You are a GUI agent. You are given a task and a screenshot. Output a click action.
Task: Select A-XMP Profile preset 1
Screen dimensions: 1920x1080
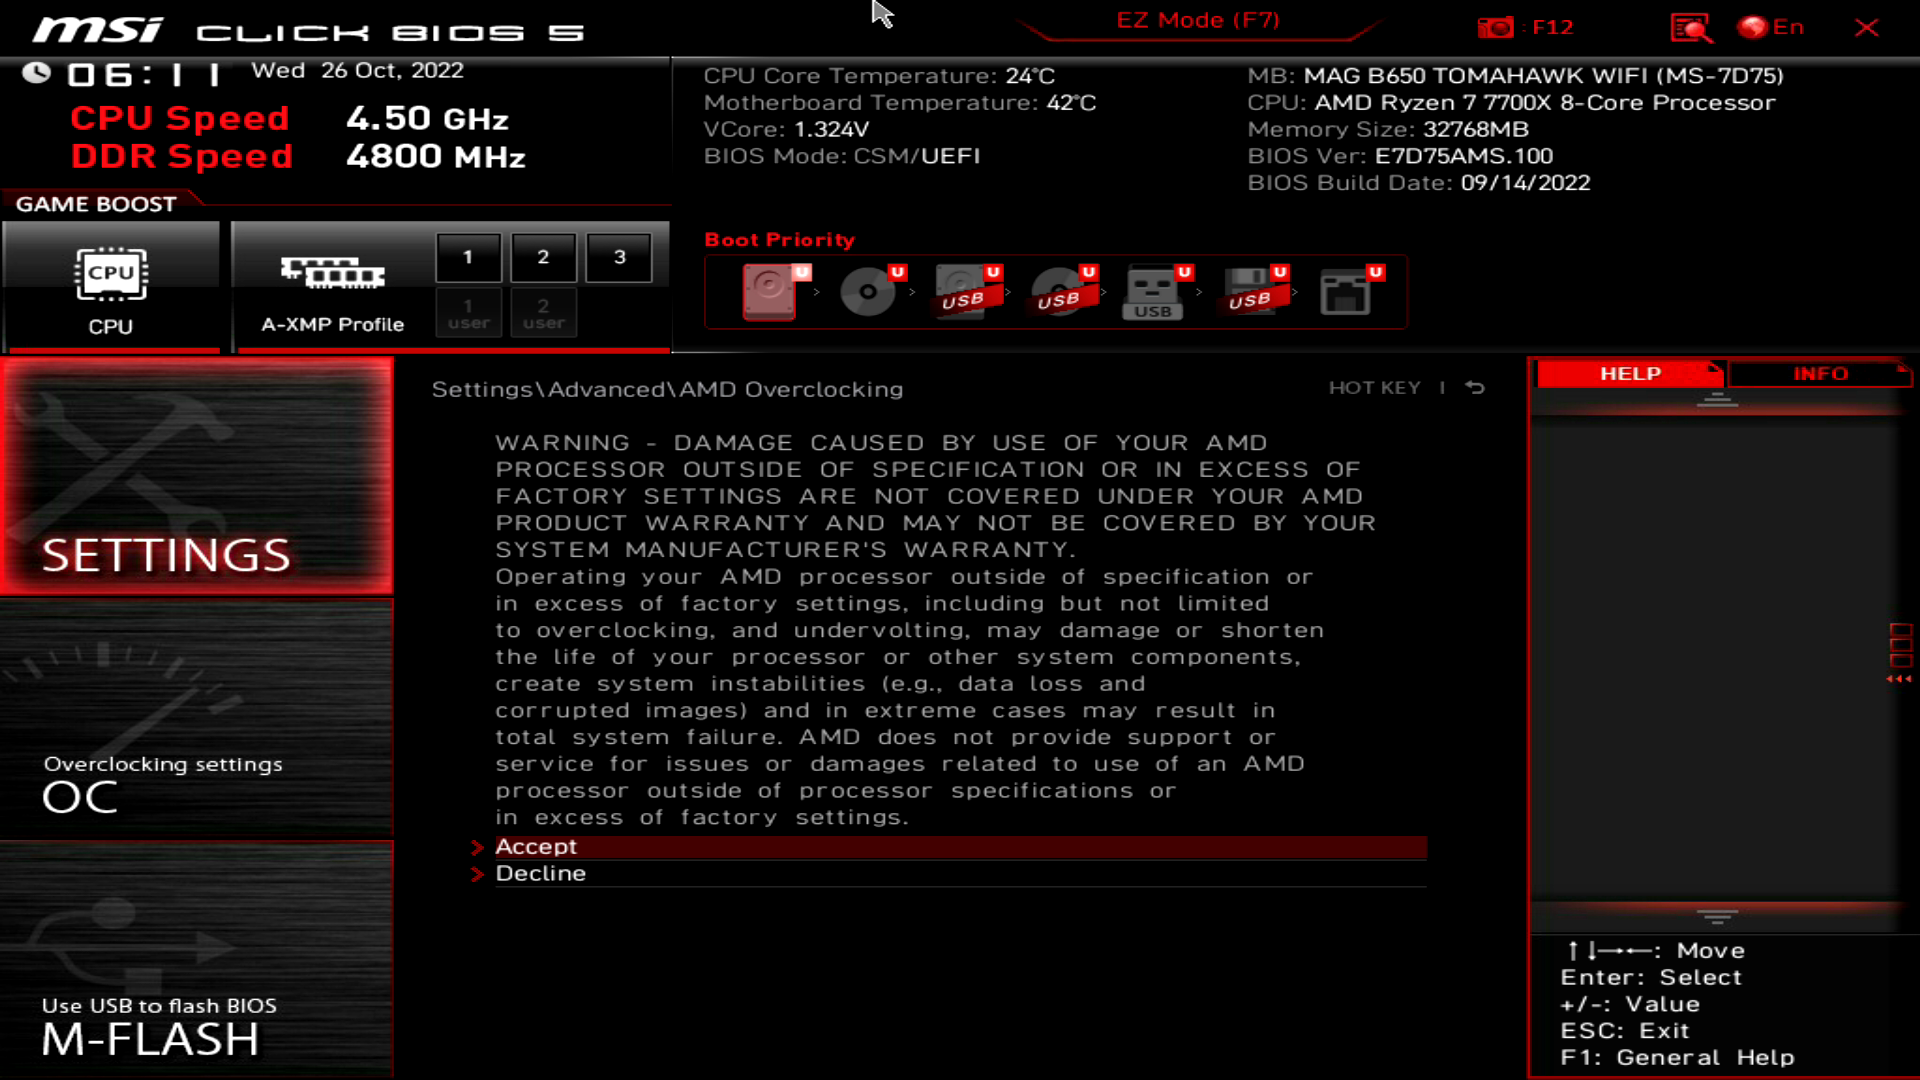[467, 256]
